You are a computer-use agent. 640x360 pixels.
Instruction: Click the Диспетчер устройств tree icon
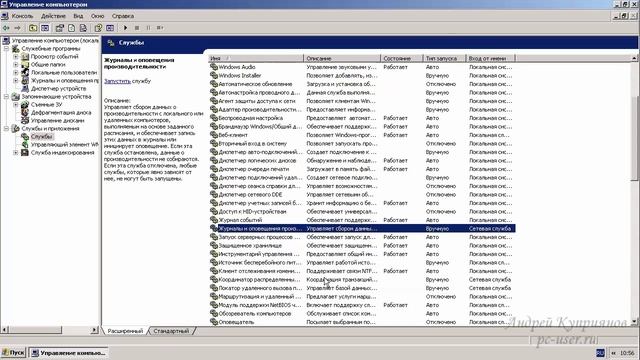pyautogui.click(x=25, y=89)
